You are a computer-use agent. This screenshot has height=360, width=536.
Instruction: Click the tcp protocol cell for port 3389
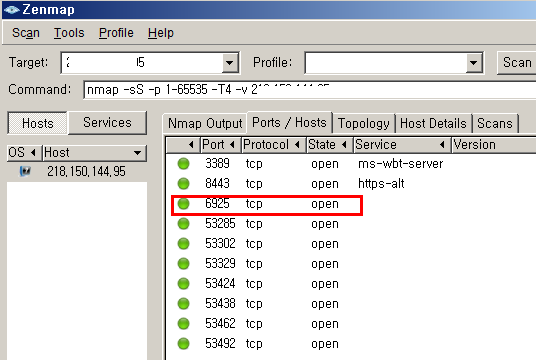(x=254, y=164)
